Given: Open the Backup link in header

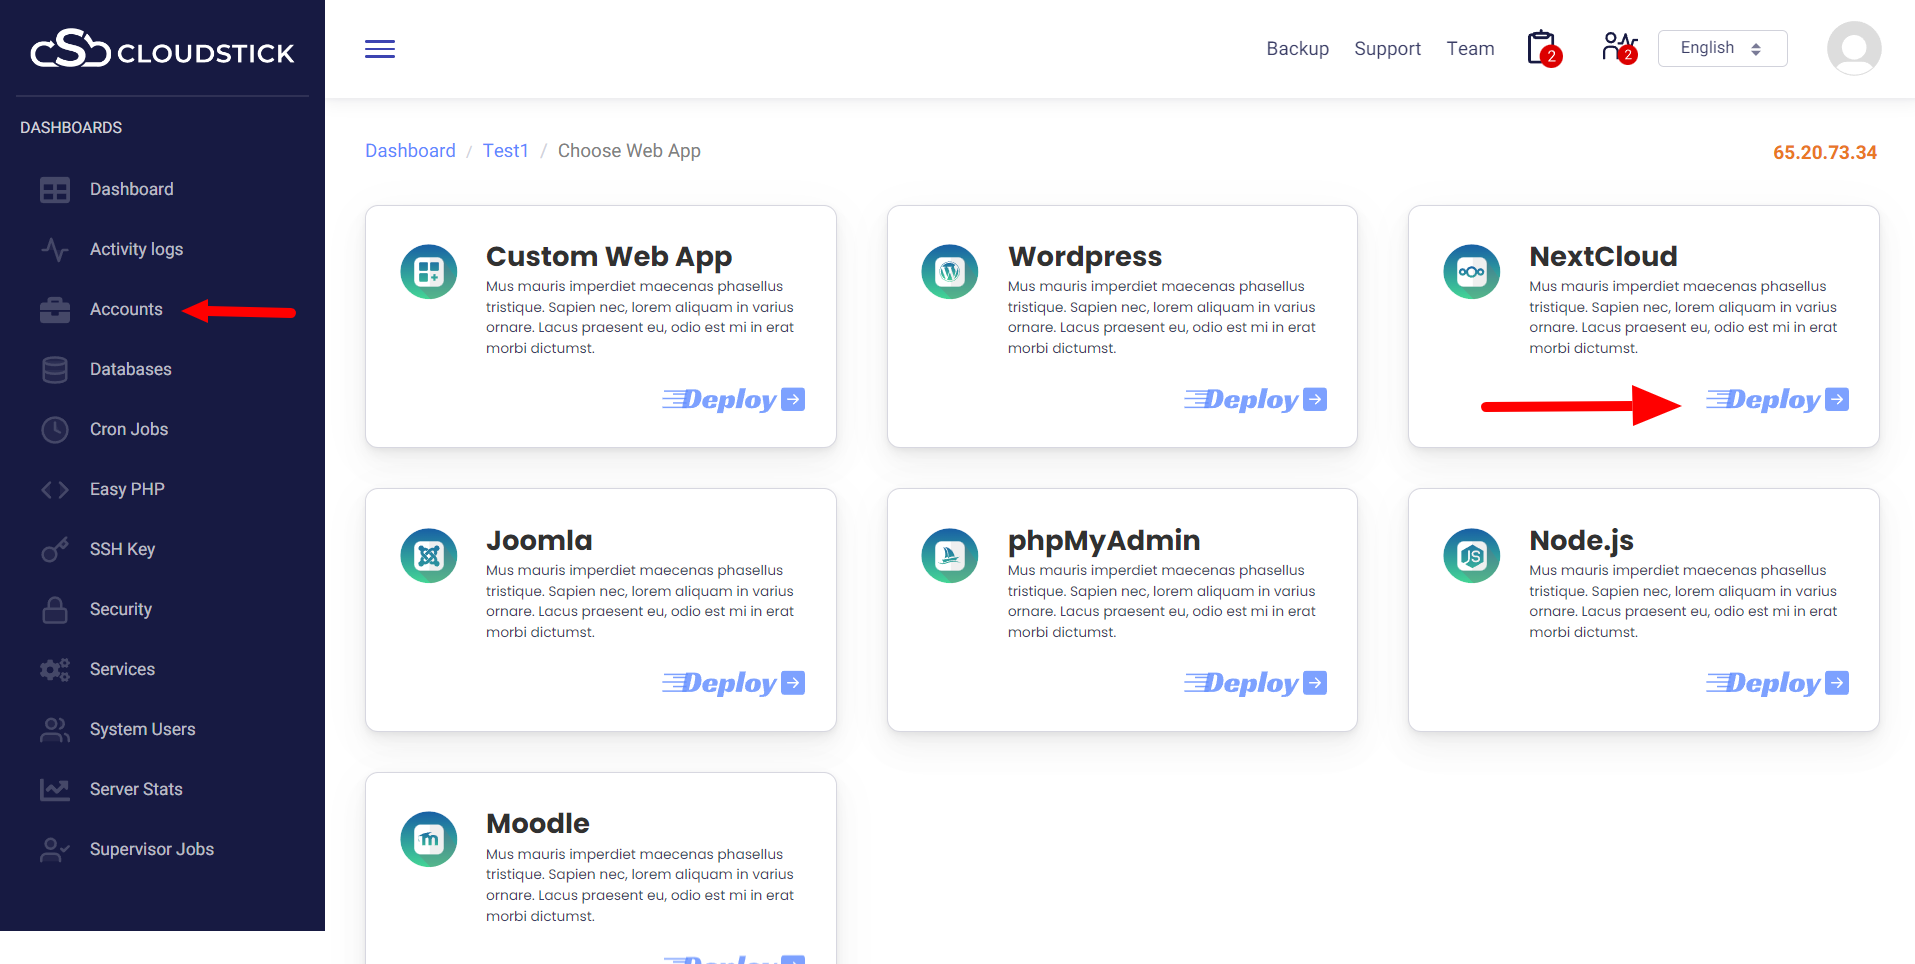Looking at the screenshot, I should [1297, 49].
